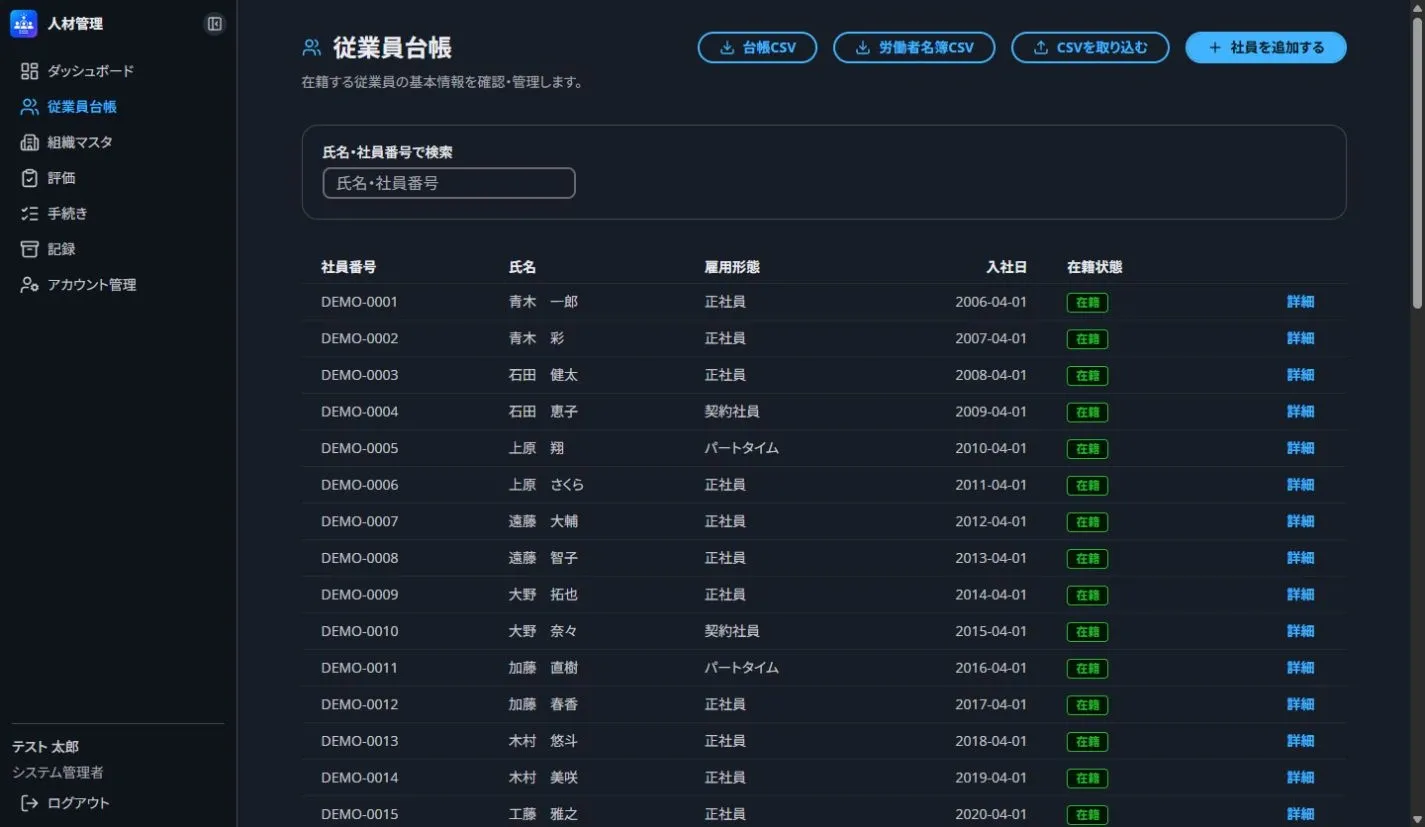Open 詳細 link for DEMO-0005 上原 翔
Image resolution: width=1425 pixels, height=827 pixels.
[1300, 448]
